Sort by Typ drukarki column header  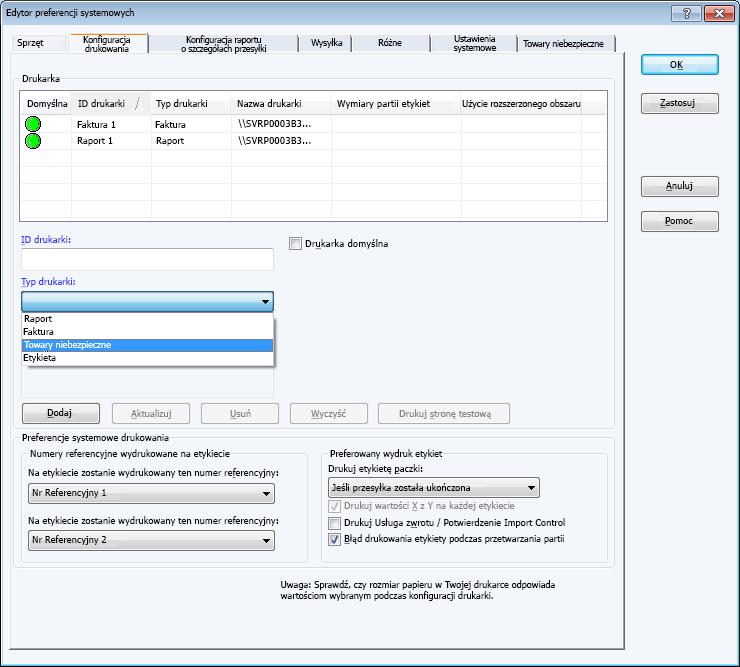tap(191, 103)
